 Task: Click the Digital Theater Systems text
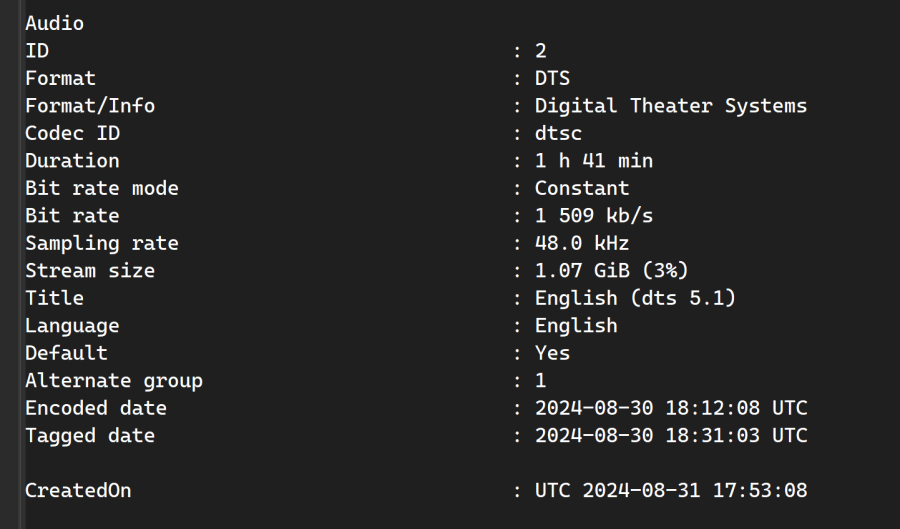670,105
